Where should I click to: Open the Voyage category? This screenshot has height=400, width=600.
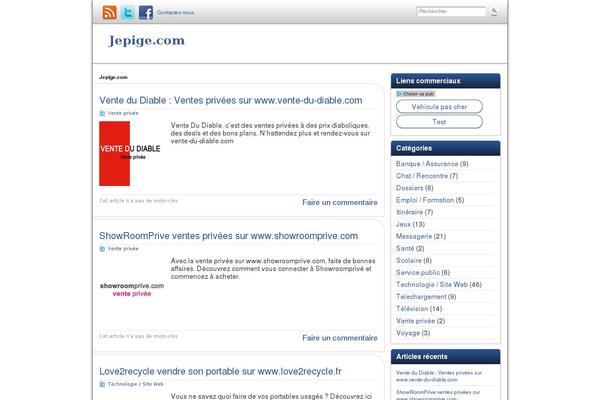[408, 333]
